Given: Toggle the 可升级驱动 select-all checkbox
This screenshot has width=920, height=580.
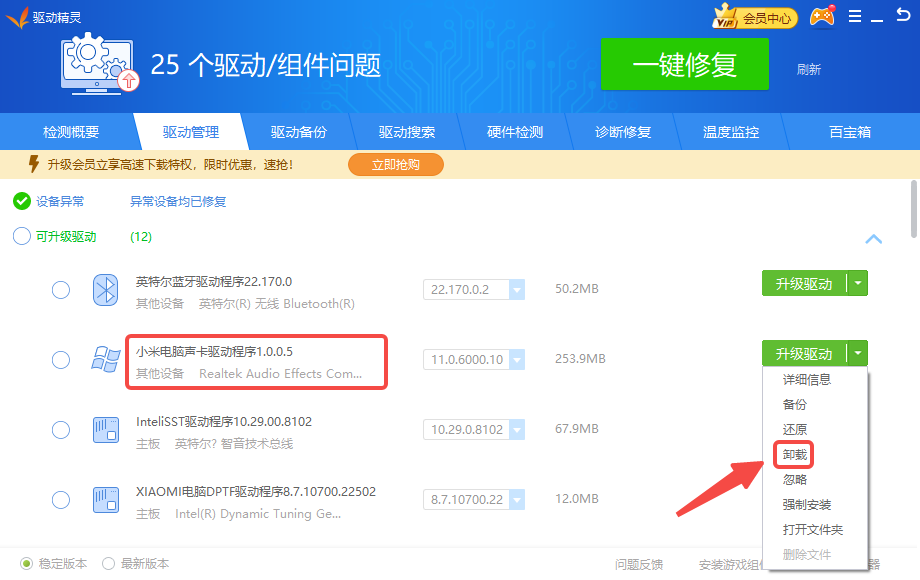Looking at the screenshot, I should (22, 237).
